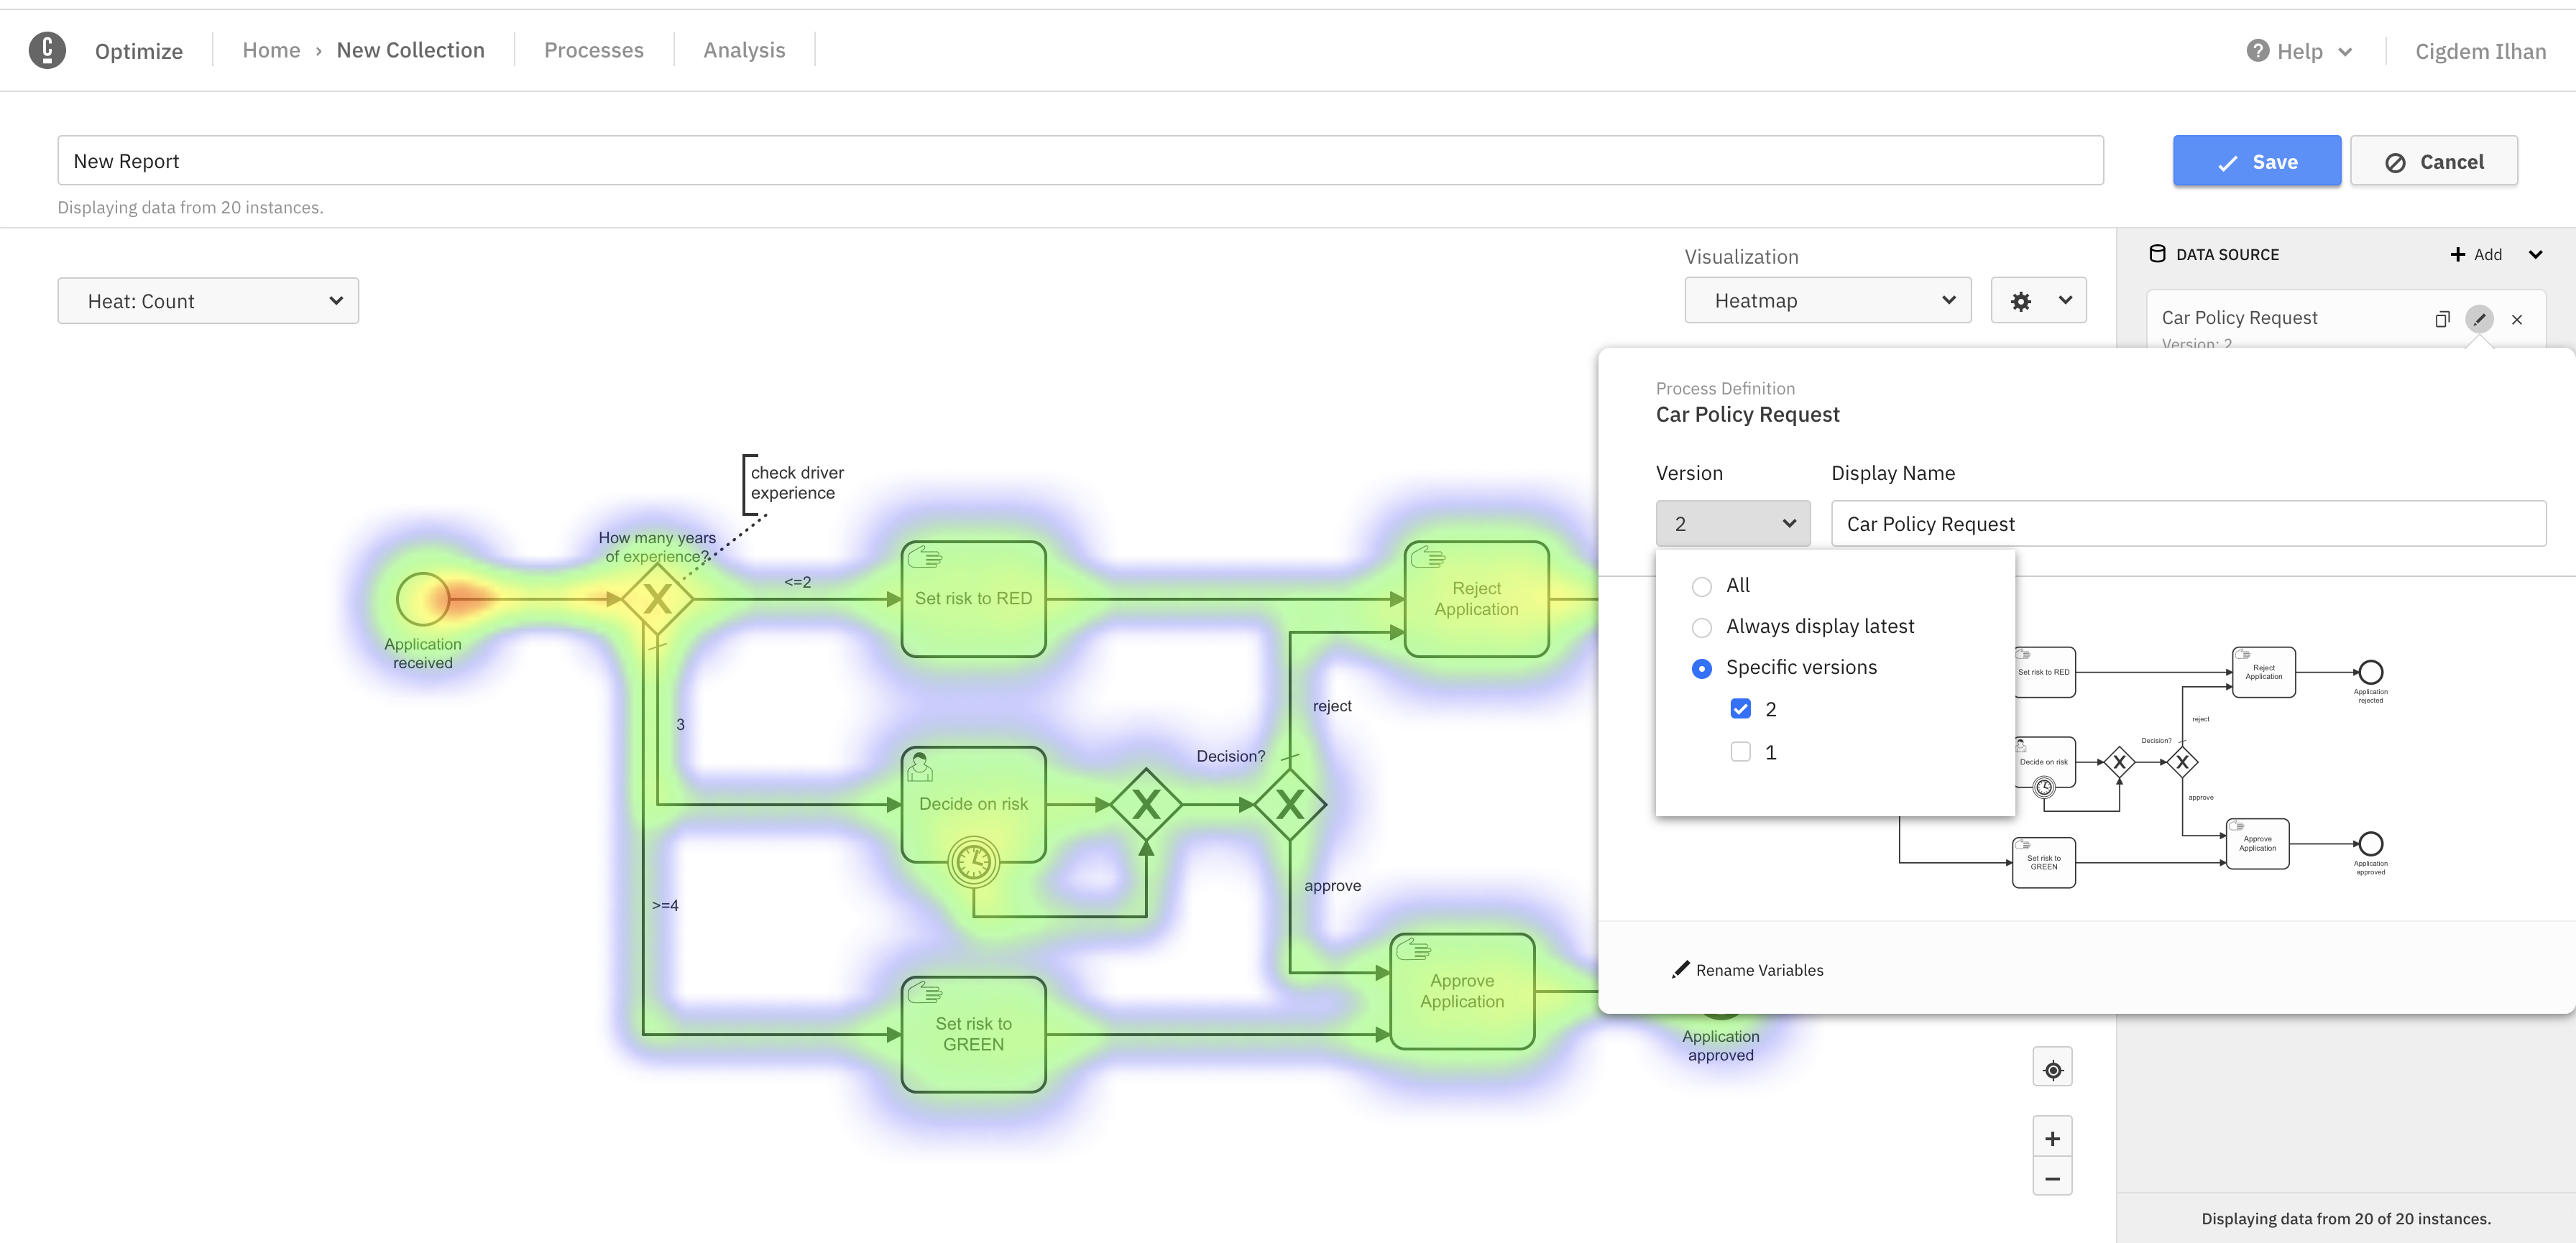2576x1243 pixels.
Task: Click the check driver experience annotation
Action: tap(796, 483)
